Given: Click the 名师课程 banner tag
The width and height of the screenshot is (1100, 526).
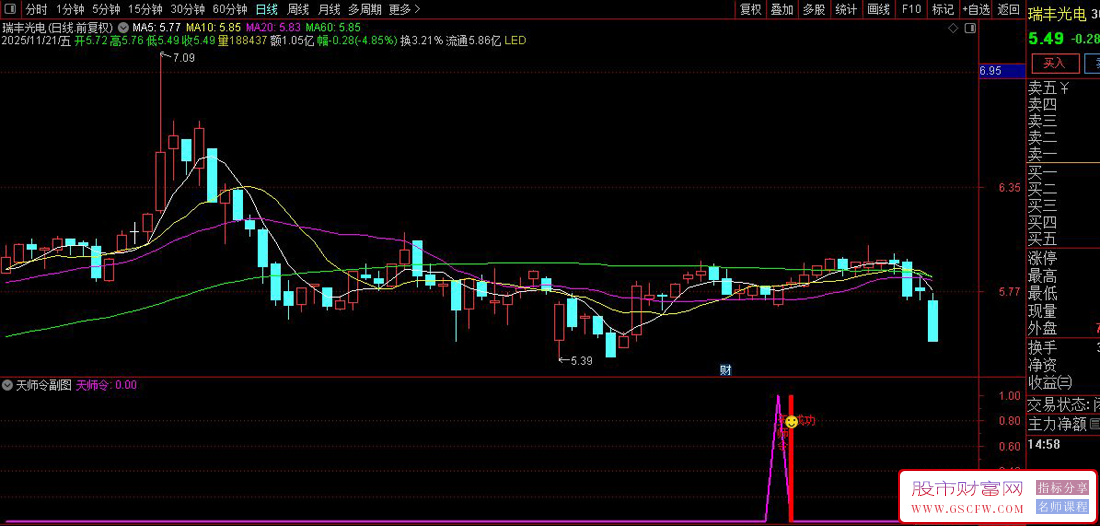Looking at the screenshot, I should click(x=1061, y=506).
